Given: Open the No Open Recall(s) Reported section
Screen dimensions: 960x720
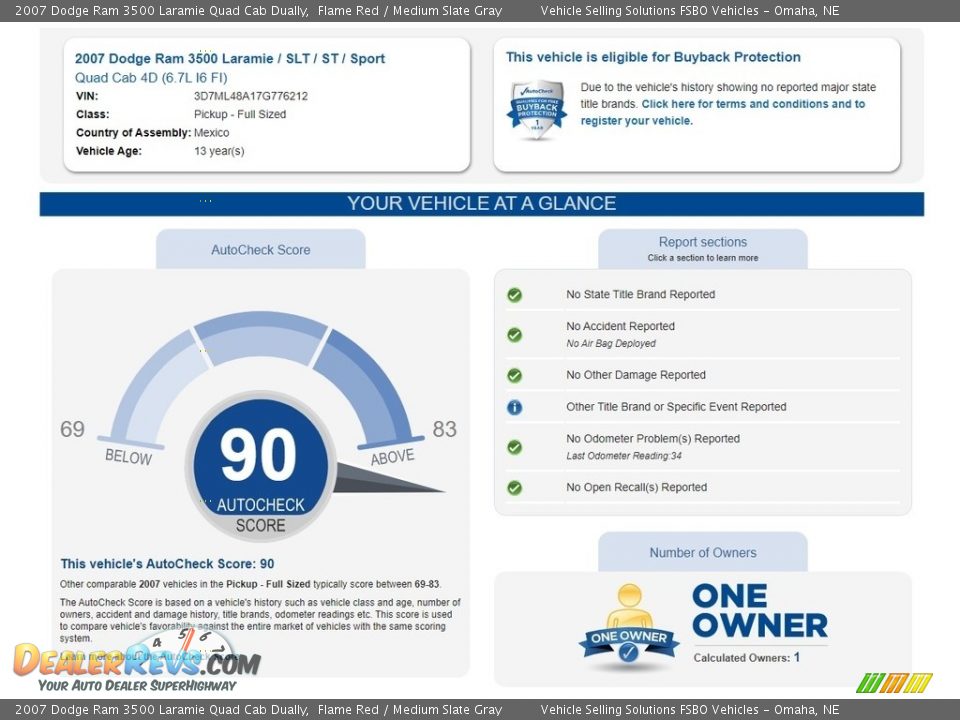Looking at the screenshot, I should 636,487.
